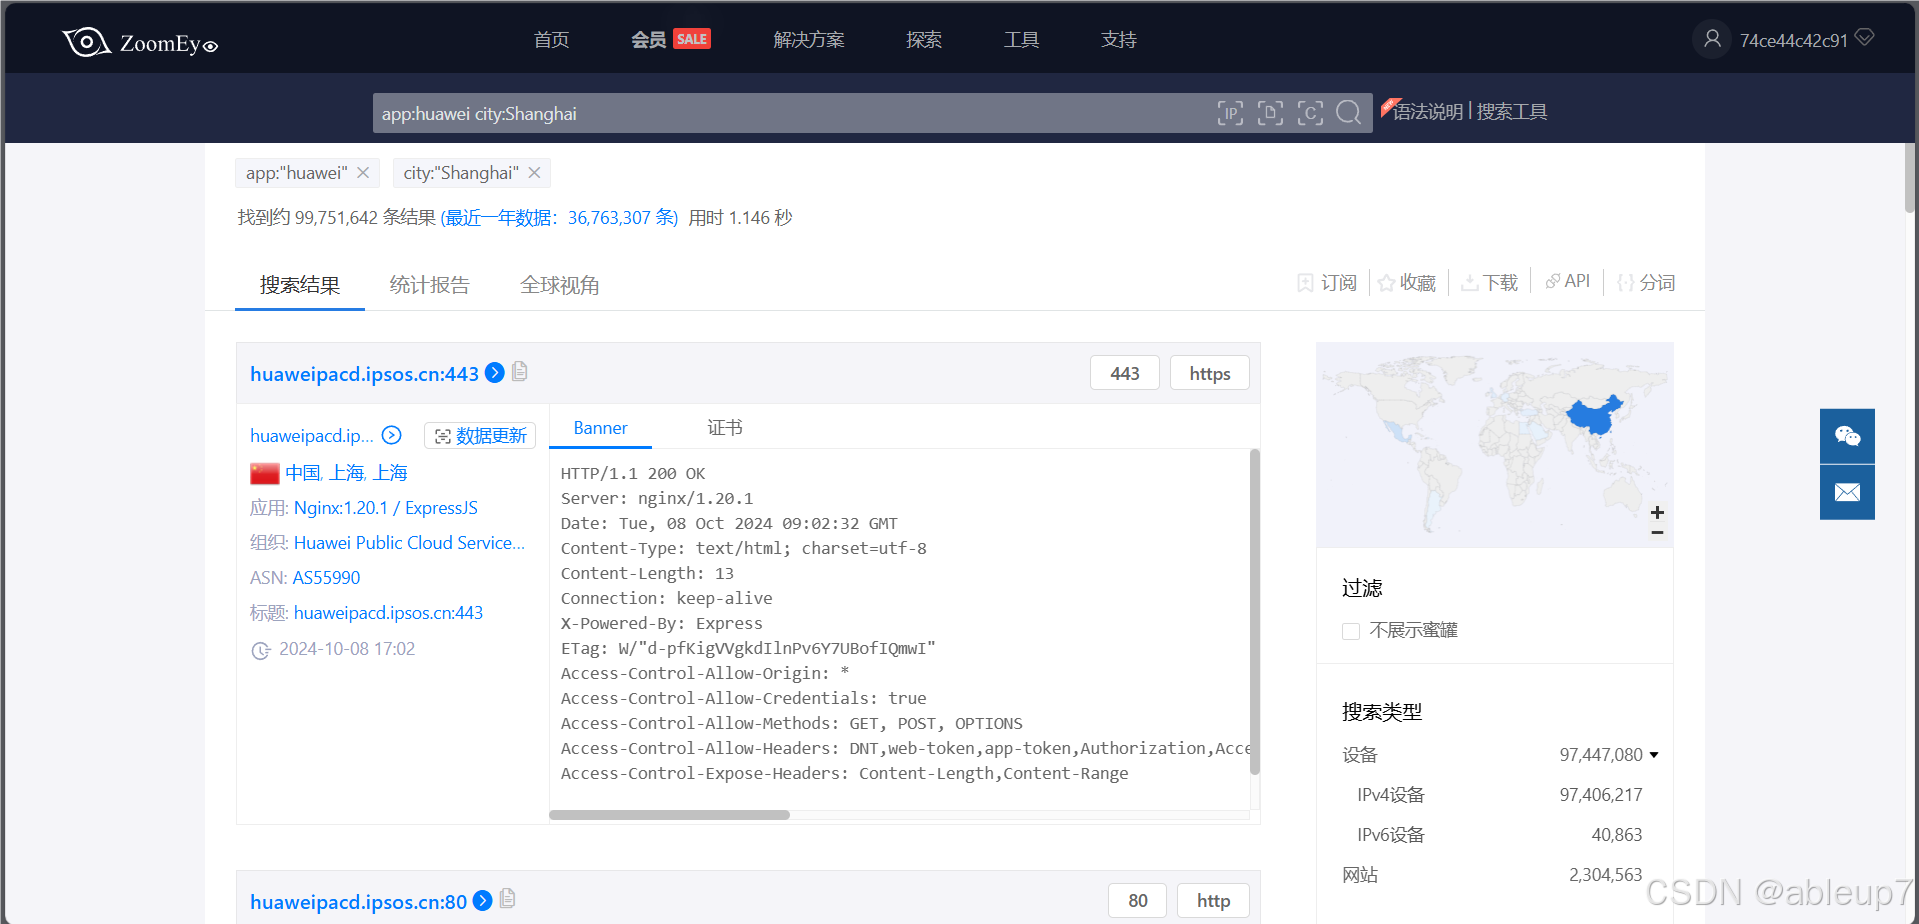
Task: Open the user avatar icon
Action: 1712,39
